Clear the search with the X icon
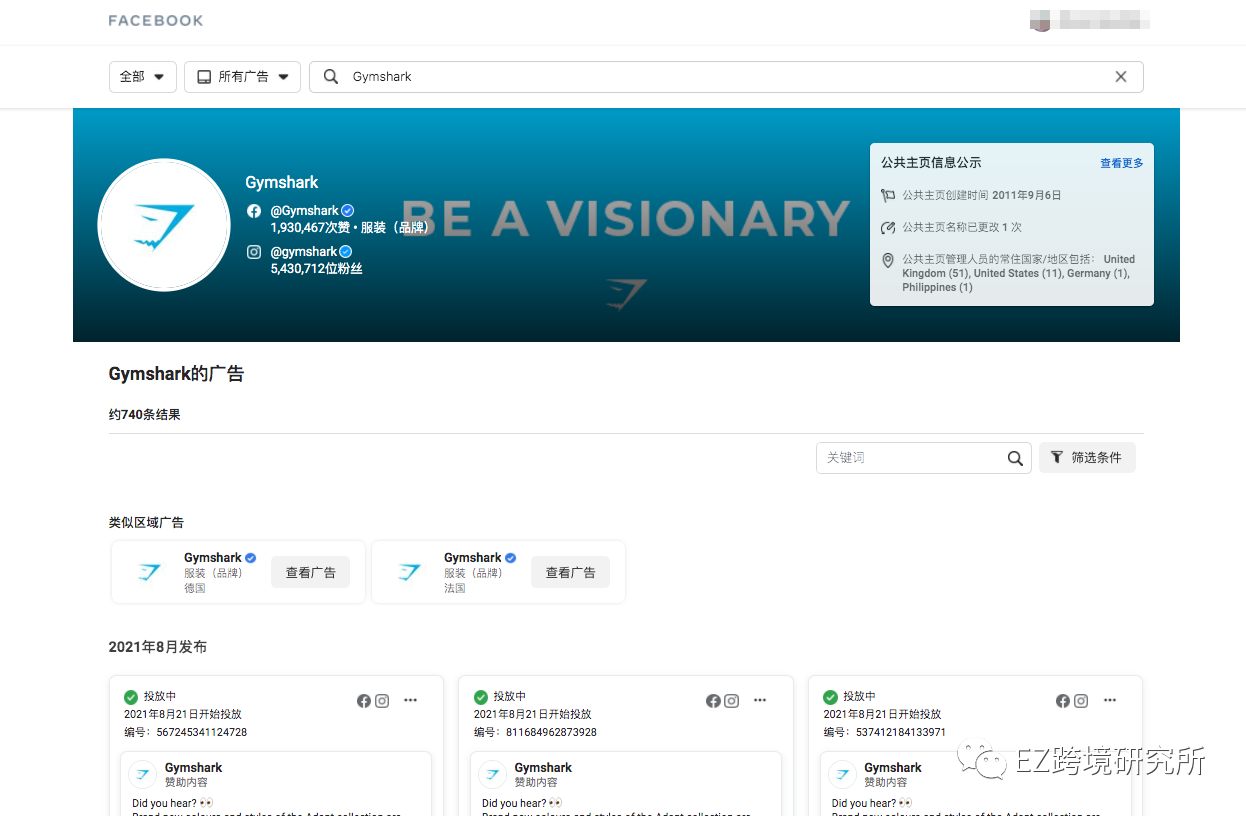Viewport: 1246px width, 816px height. pos(1121,77)
